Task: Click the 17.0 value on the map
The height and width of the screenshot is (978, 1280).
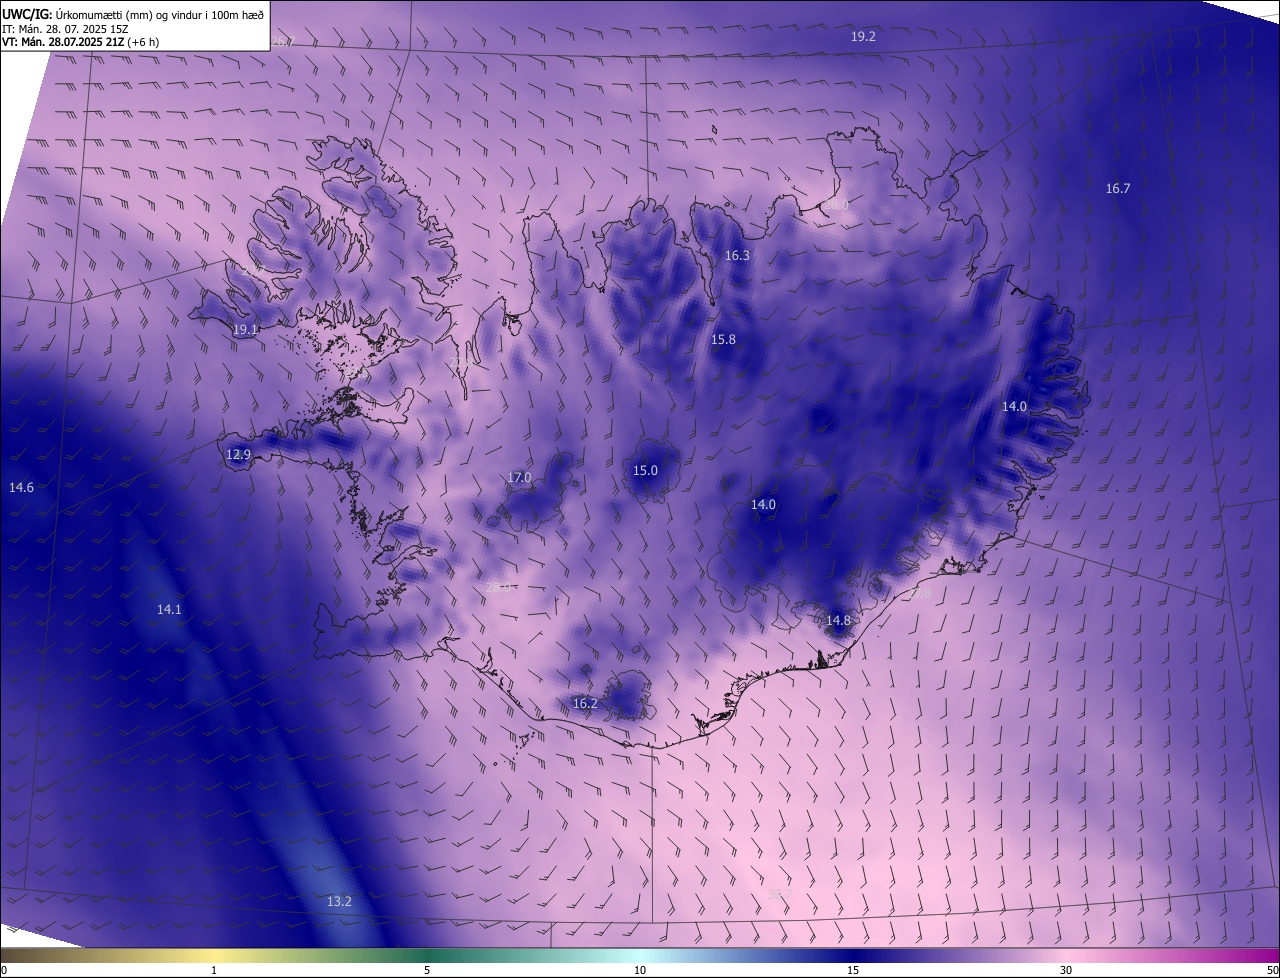Action: (x=519, y=477)
